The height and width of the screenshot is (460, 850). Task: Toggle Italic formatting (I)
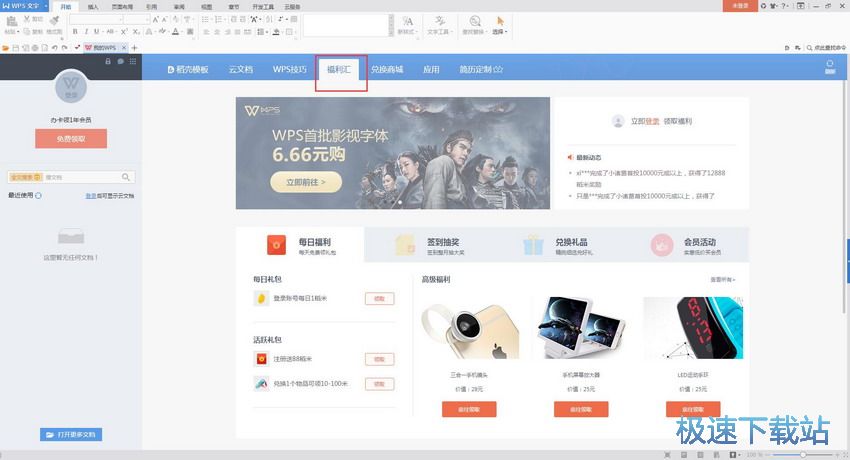[86, 32]
